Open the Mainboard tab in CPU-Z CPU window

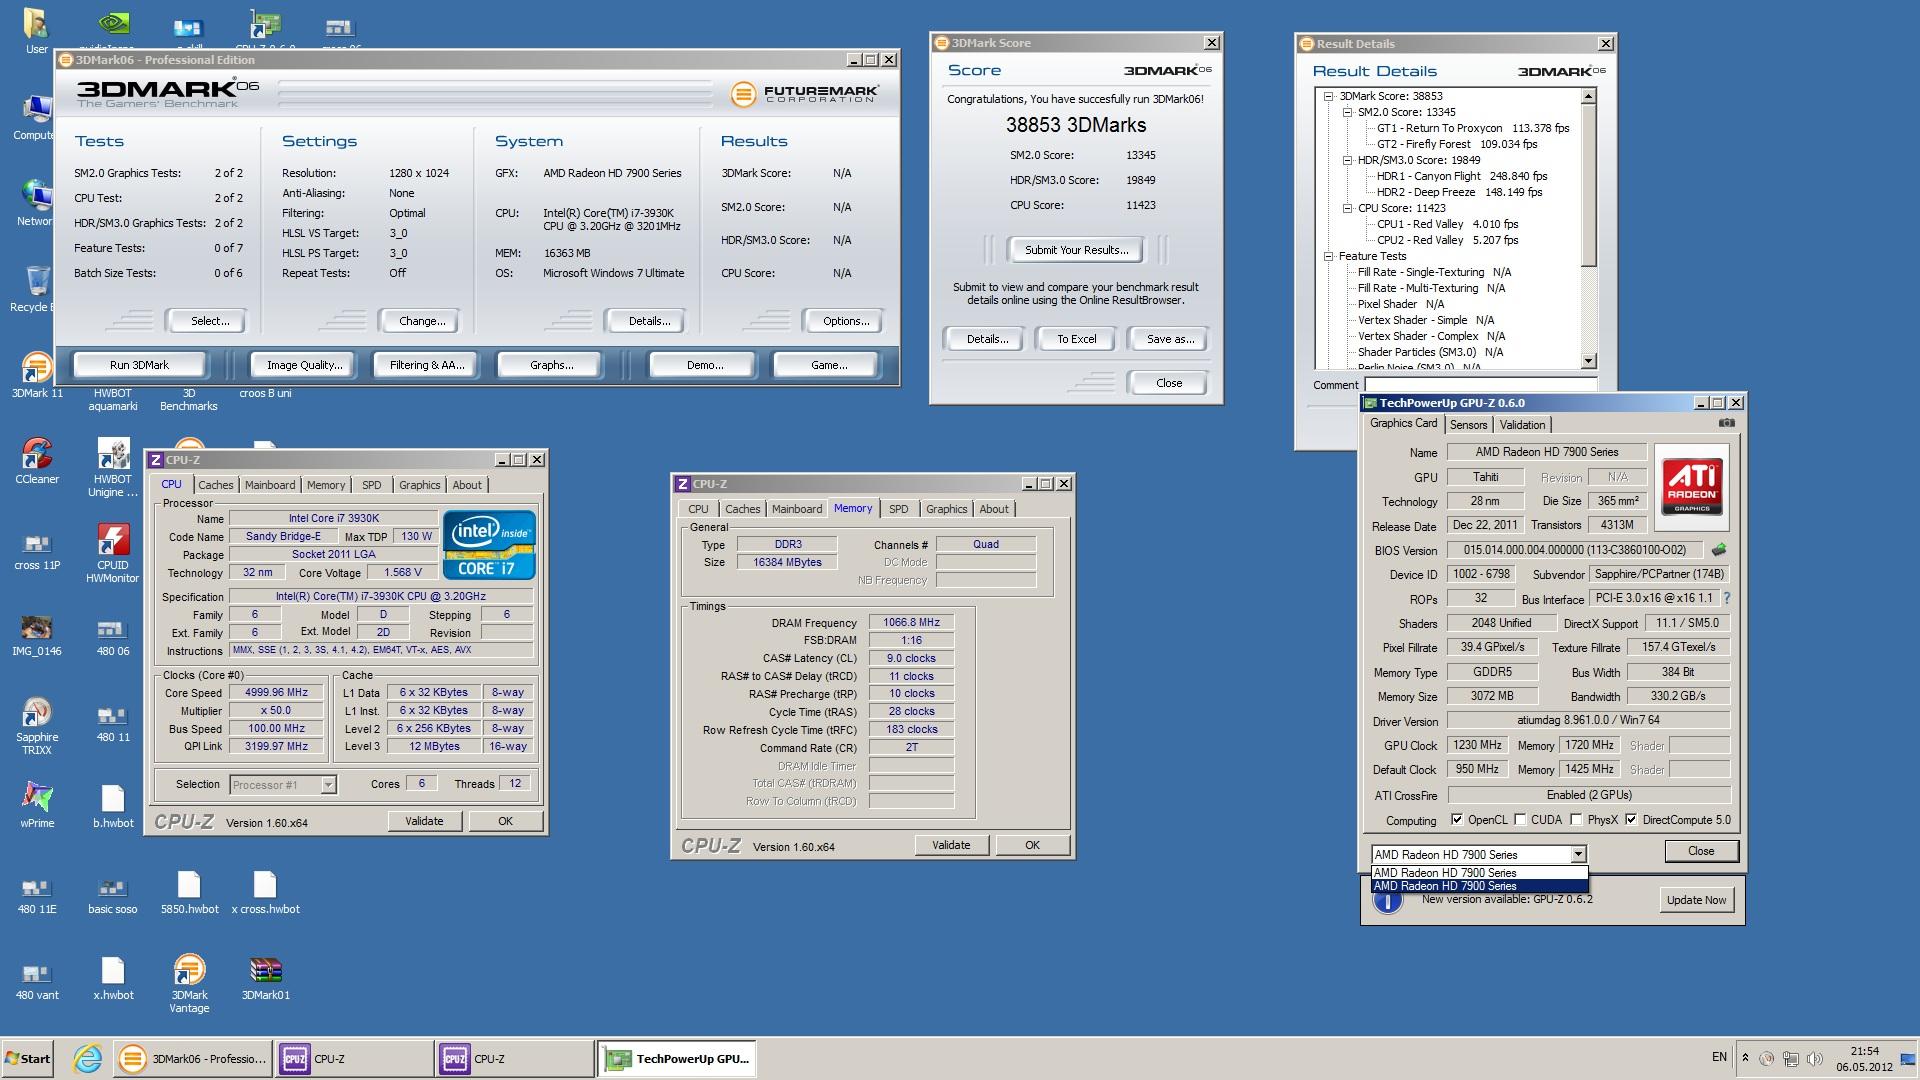click(x=270, y=485)
